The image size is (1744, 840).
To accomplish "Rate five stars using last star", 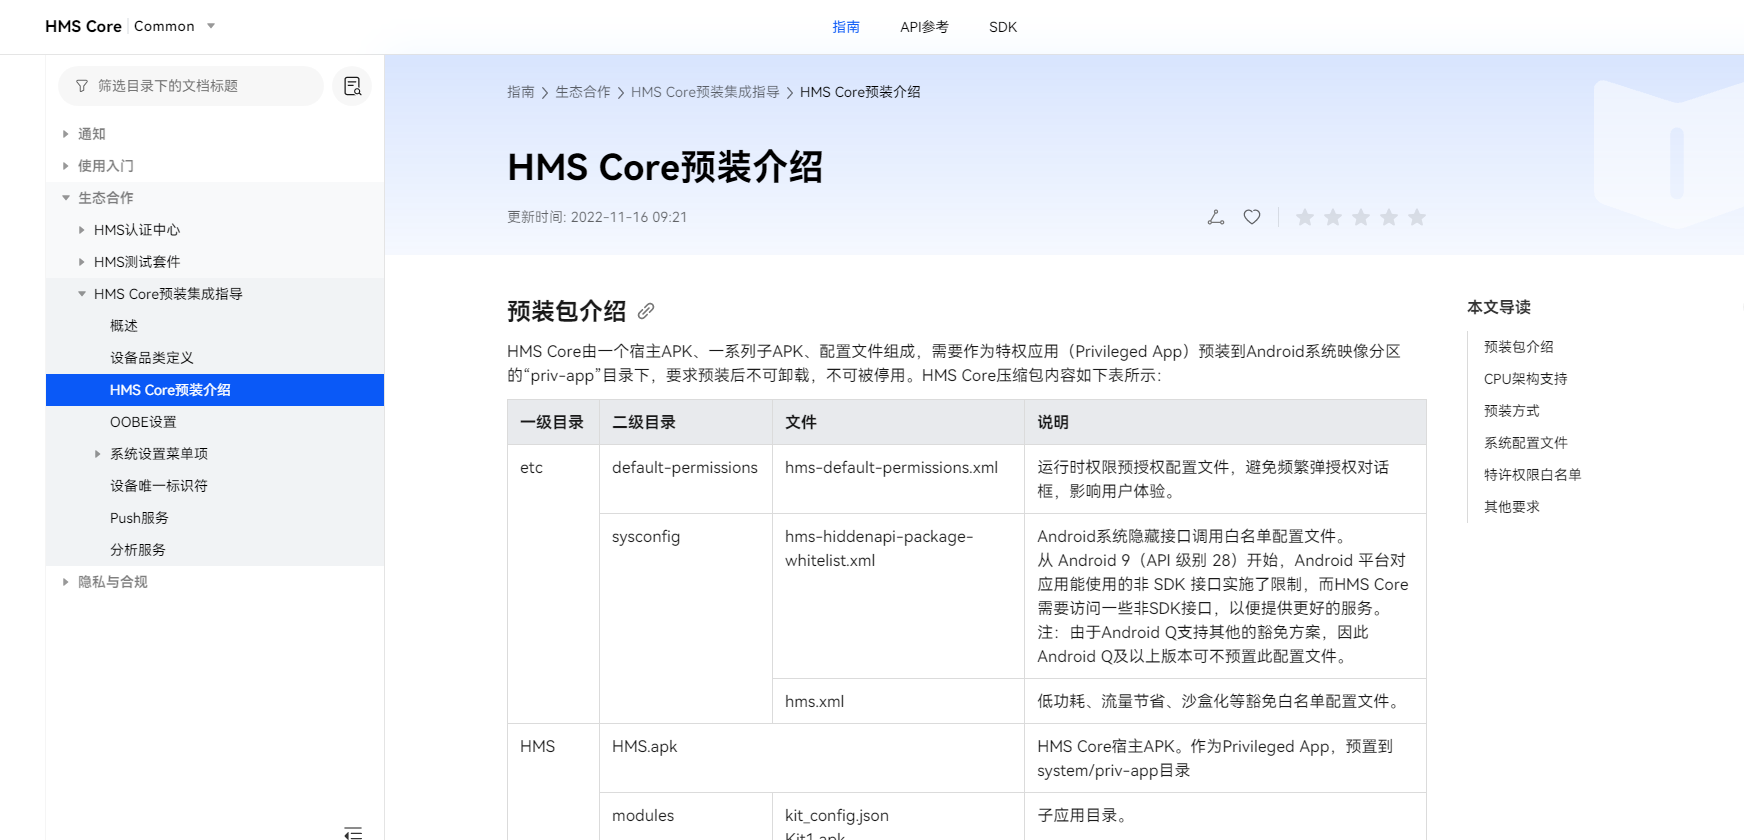I will click(x=1417, y=217).
